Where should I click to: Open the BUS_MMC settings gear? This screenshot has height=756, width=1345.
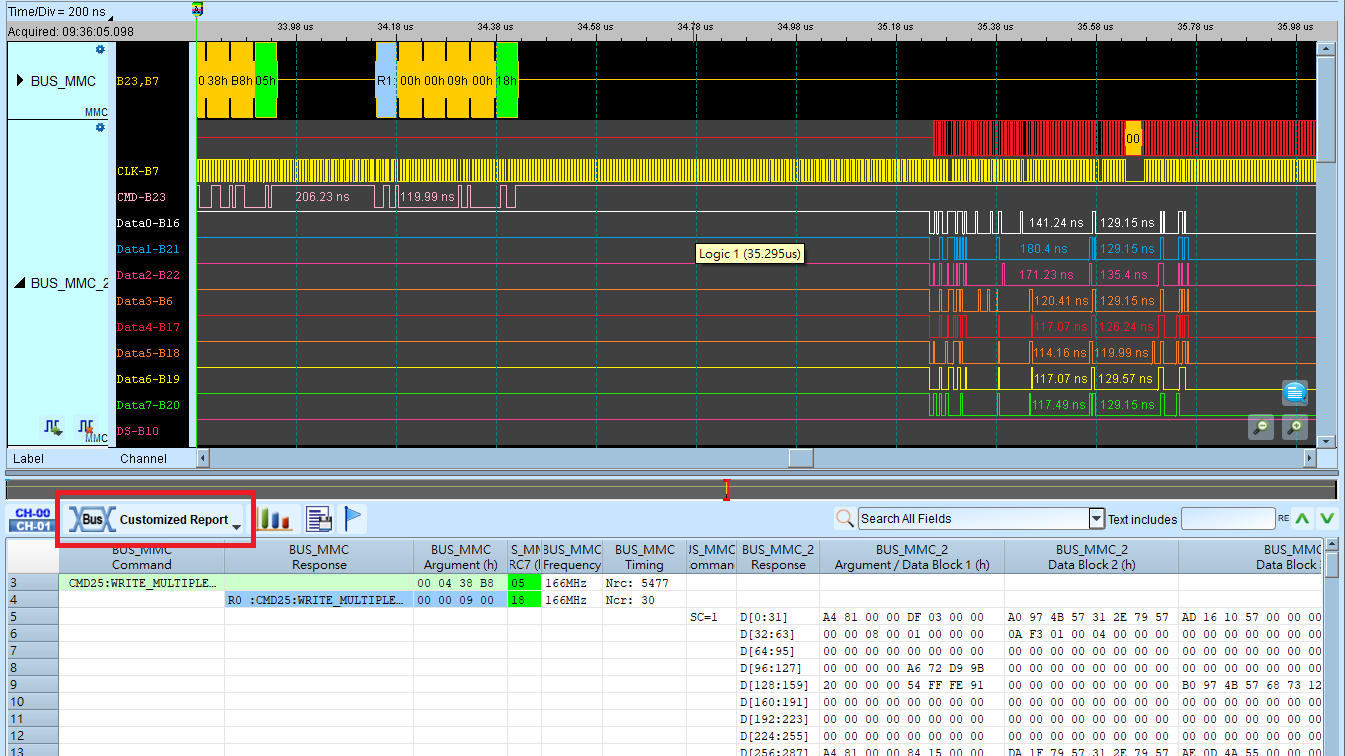pos(100,49)
